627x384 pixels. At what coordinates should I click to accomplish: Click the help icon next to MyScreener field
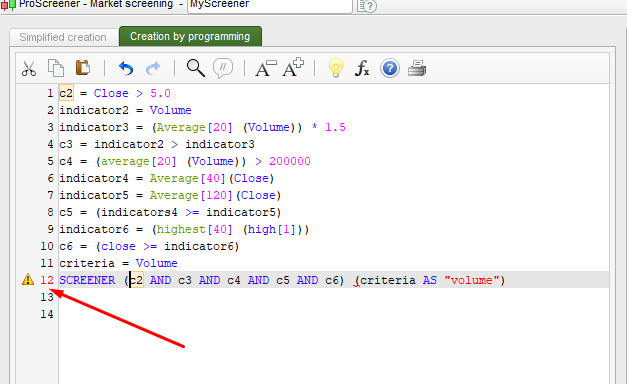tap(367, 6)
